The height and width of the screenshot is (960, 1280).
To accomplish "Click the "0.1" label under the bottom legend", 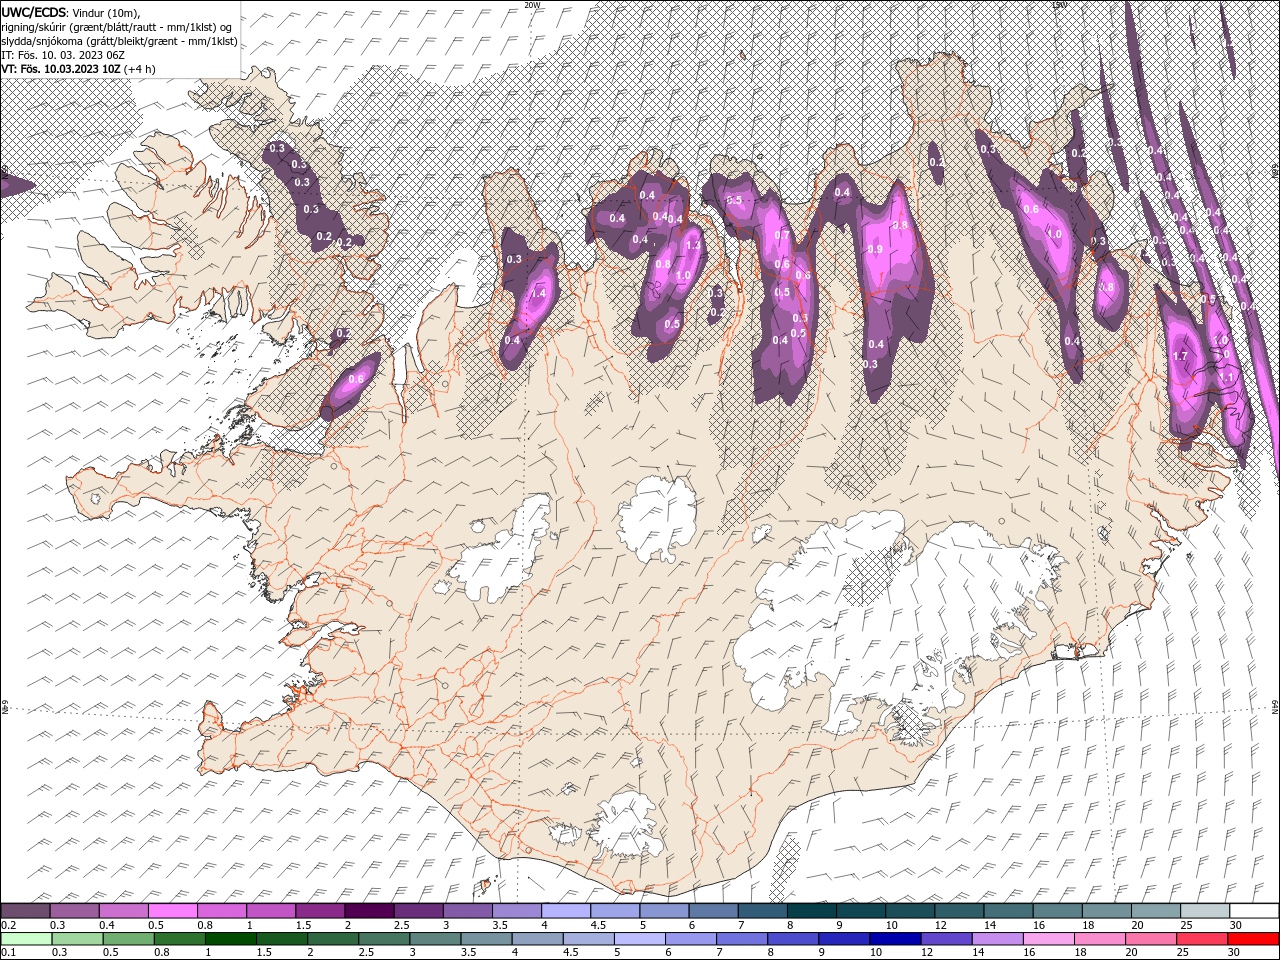I will tap(8, 952).
